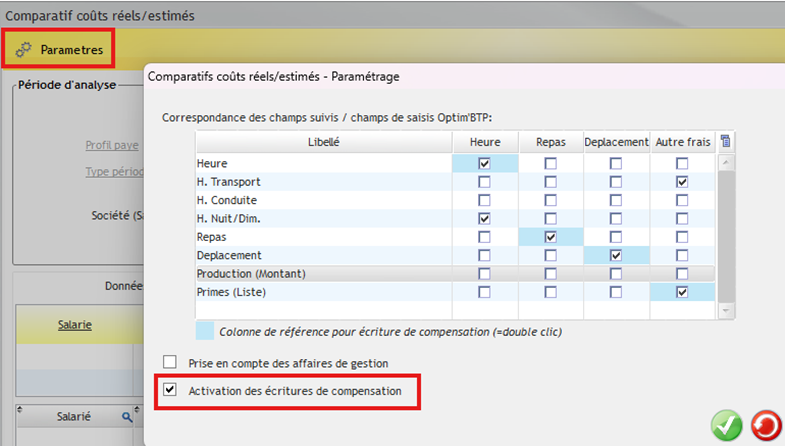Click the vertical scrollbar thumb of table
The height and width of the screenshot is (446, 785).
[x=726, y=236]
